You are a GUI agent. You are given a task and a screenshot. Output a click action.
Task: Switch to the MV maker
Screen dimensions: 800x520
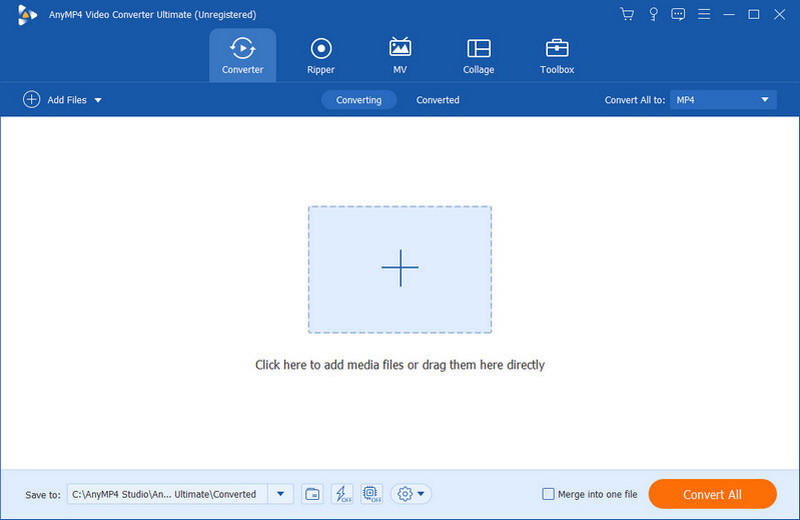coord(400,55)
